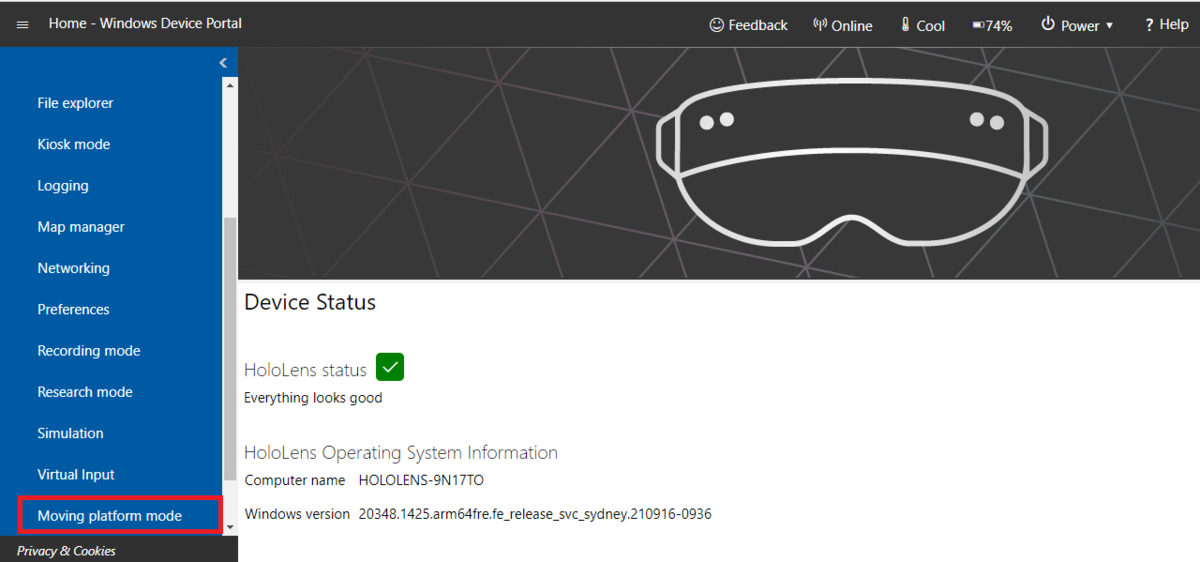Open Moving platform mode page
Viewport: 1200px width, 562px height.
point(110,516)
